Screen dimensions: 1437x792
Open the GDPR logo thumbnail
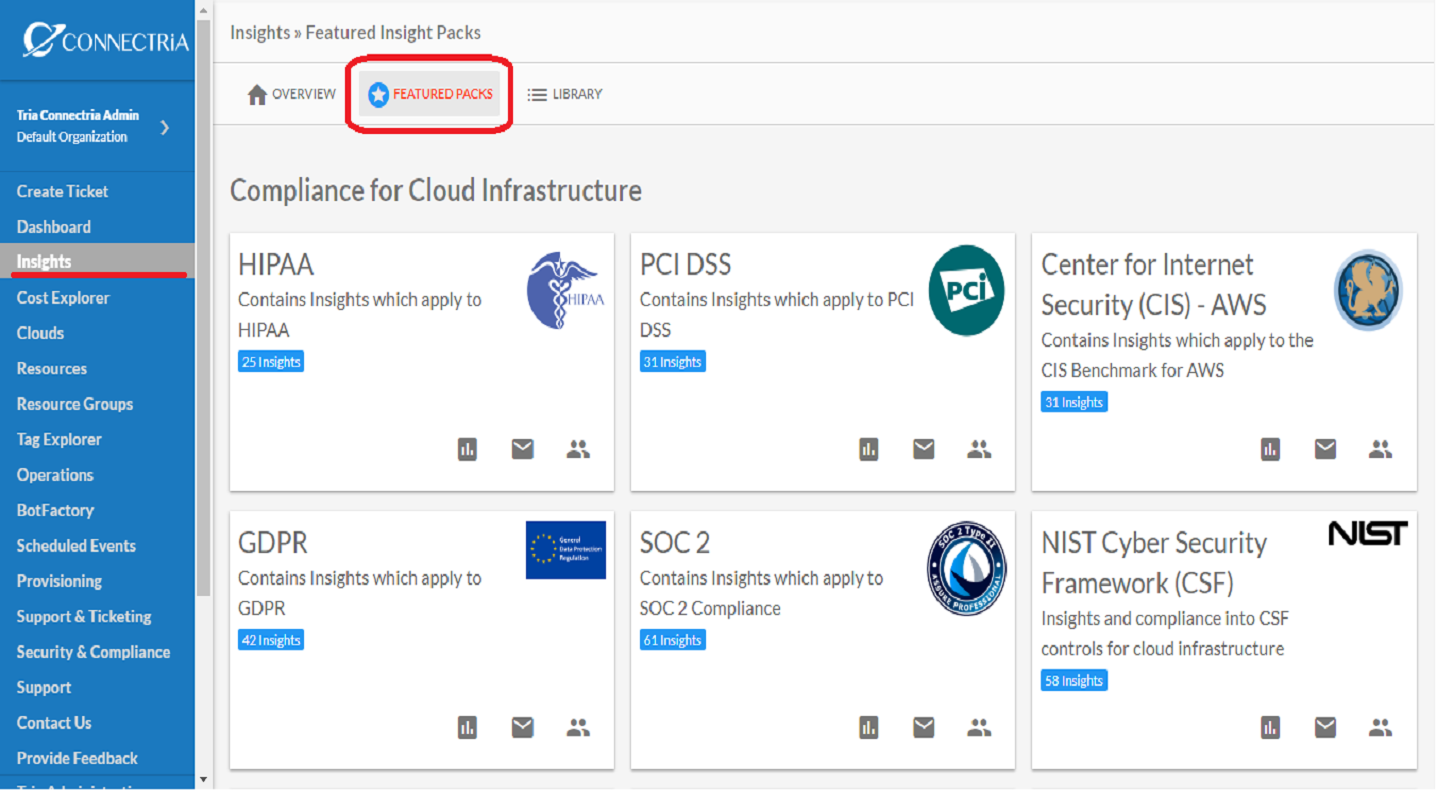click(566, 550)
